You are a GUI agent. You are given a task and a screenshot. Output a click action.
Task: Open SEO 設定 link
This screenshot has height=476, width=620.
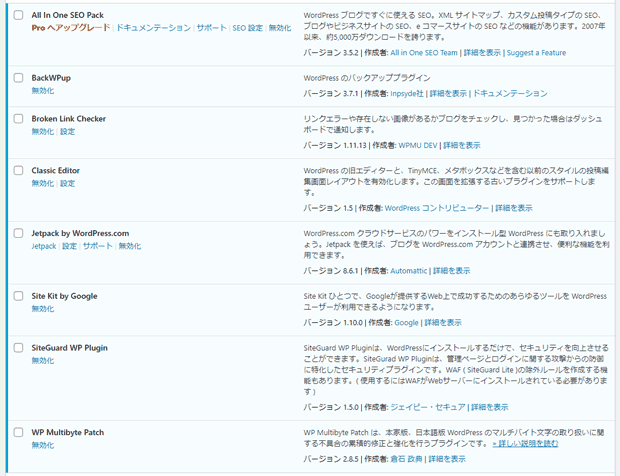pyautogui.click(x=248, y=28)
